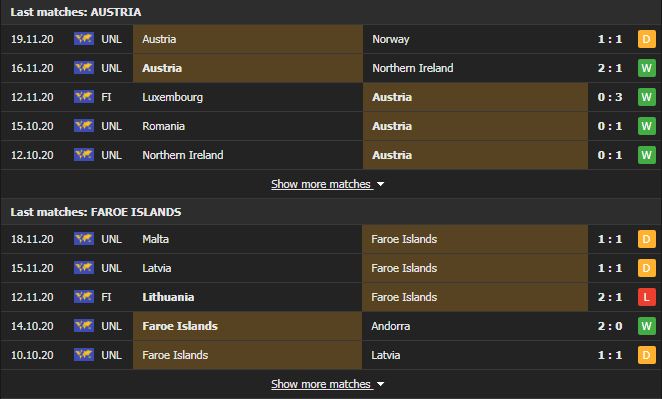Open the Northern Ireland link on 16.11.20 row
The width and height of the screenshot is (662, 399).
412,68
